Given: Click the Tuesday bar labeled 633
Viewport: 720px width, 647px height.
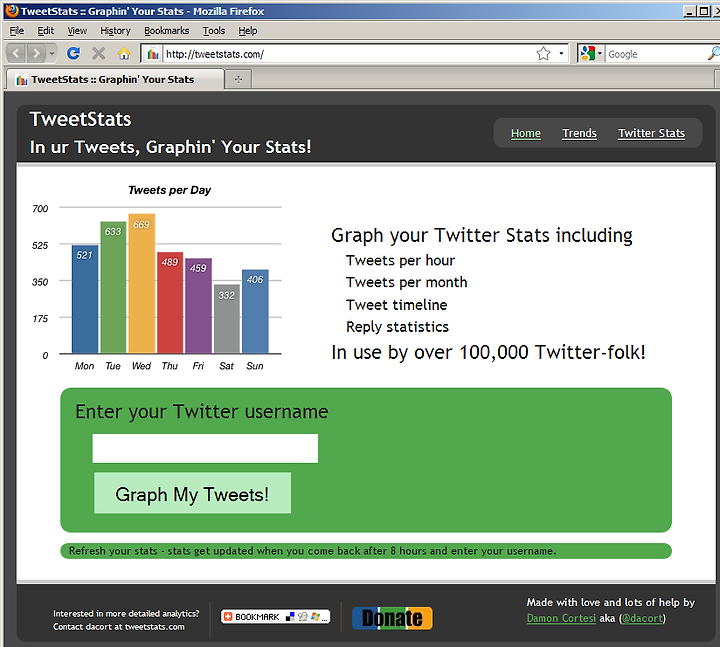Looking at the screenshot, I should click(113, 287).
